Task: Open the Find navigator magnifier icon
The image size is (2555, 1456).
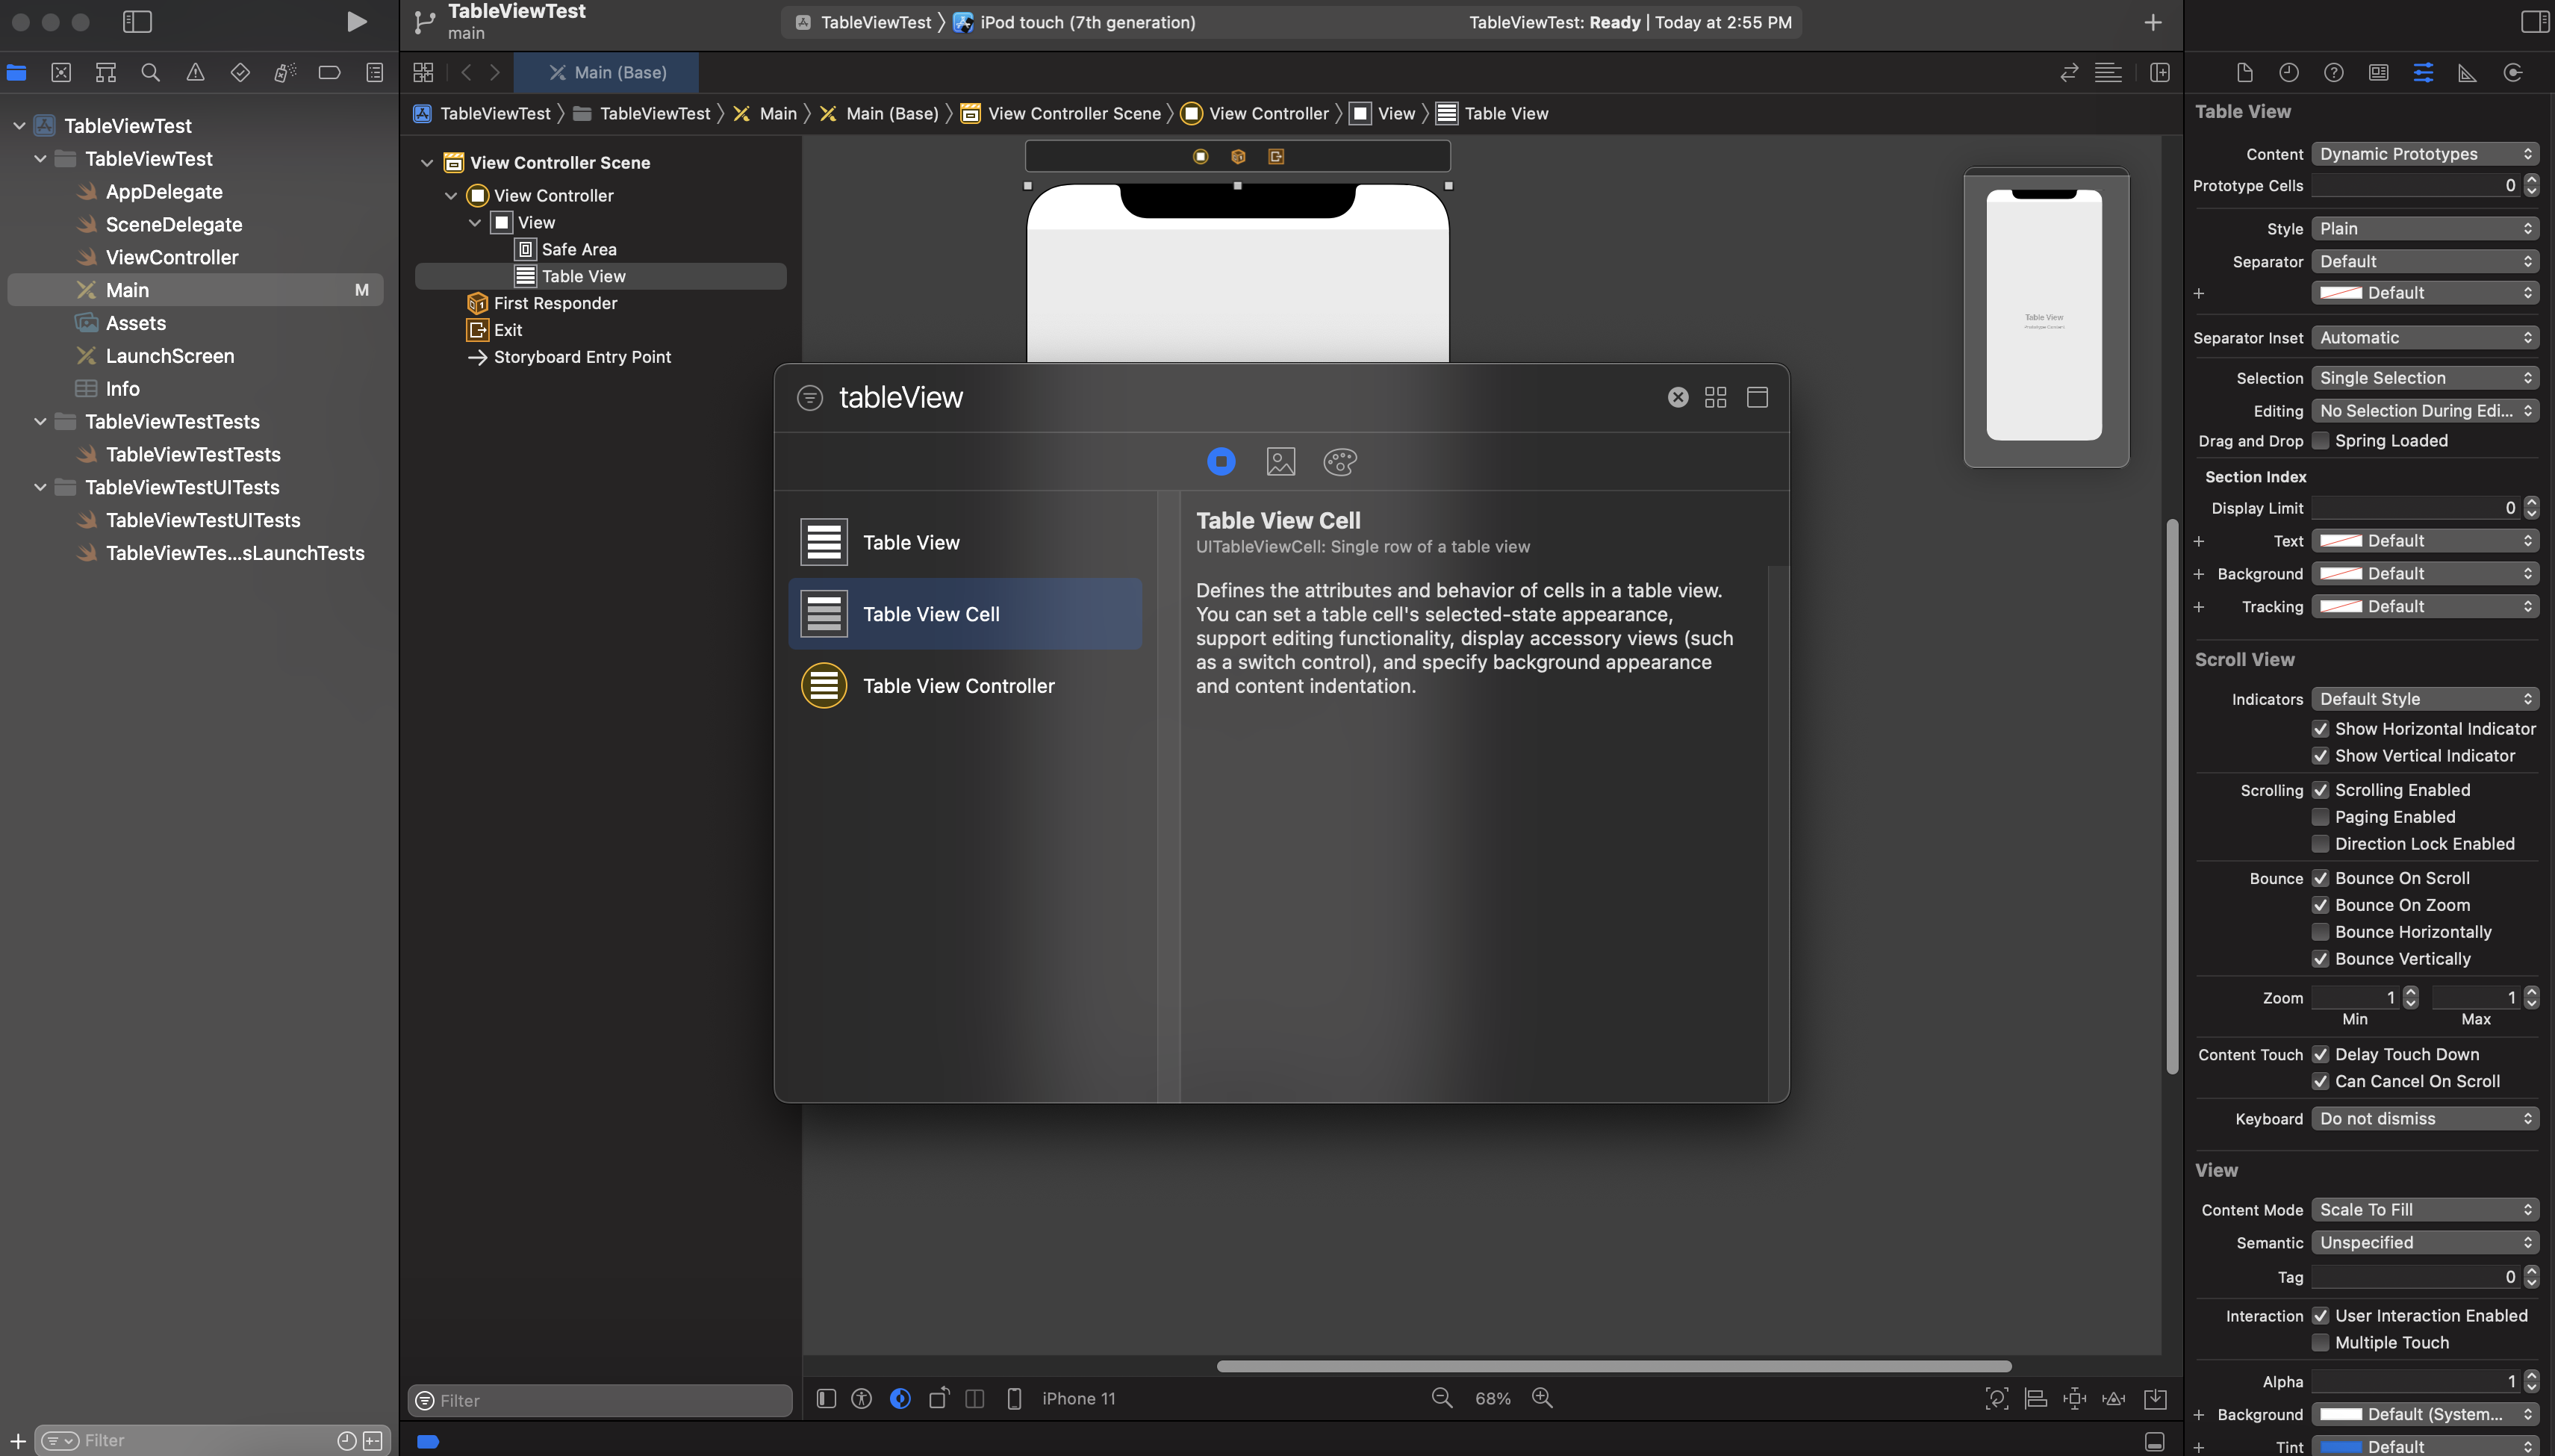Action: pos(150,72)
